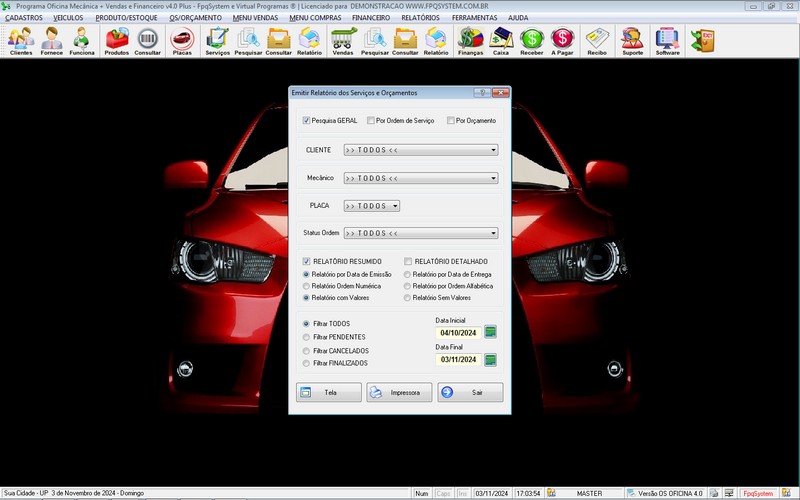Open the Recibo toolbar icon
The width and height of the screenshot is (800, 500).
[x=597, y=40]
